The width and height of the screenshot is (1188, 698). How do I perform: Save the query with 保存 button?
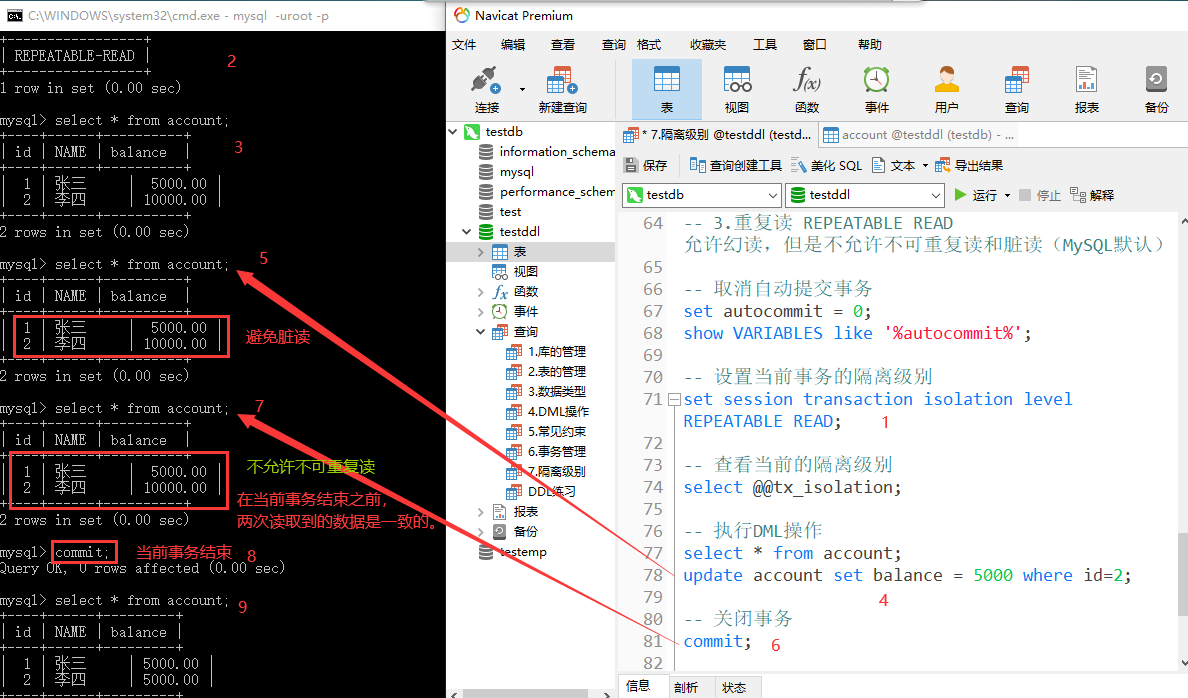[x=646, y=165]
